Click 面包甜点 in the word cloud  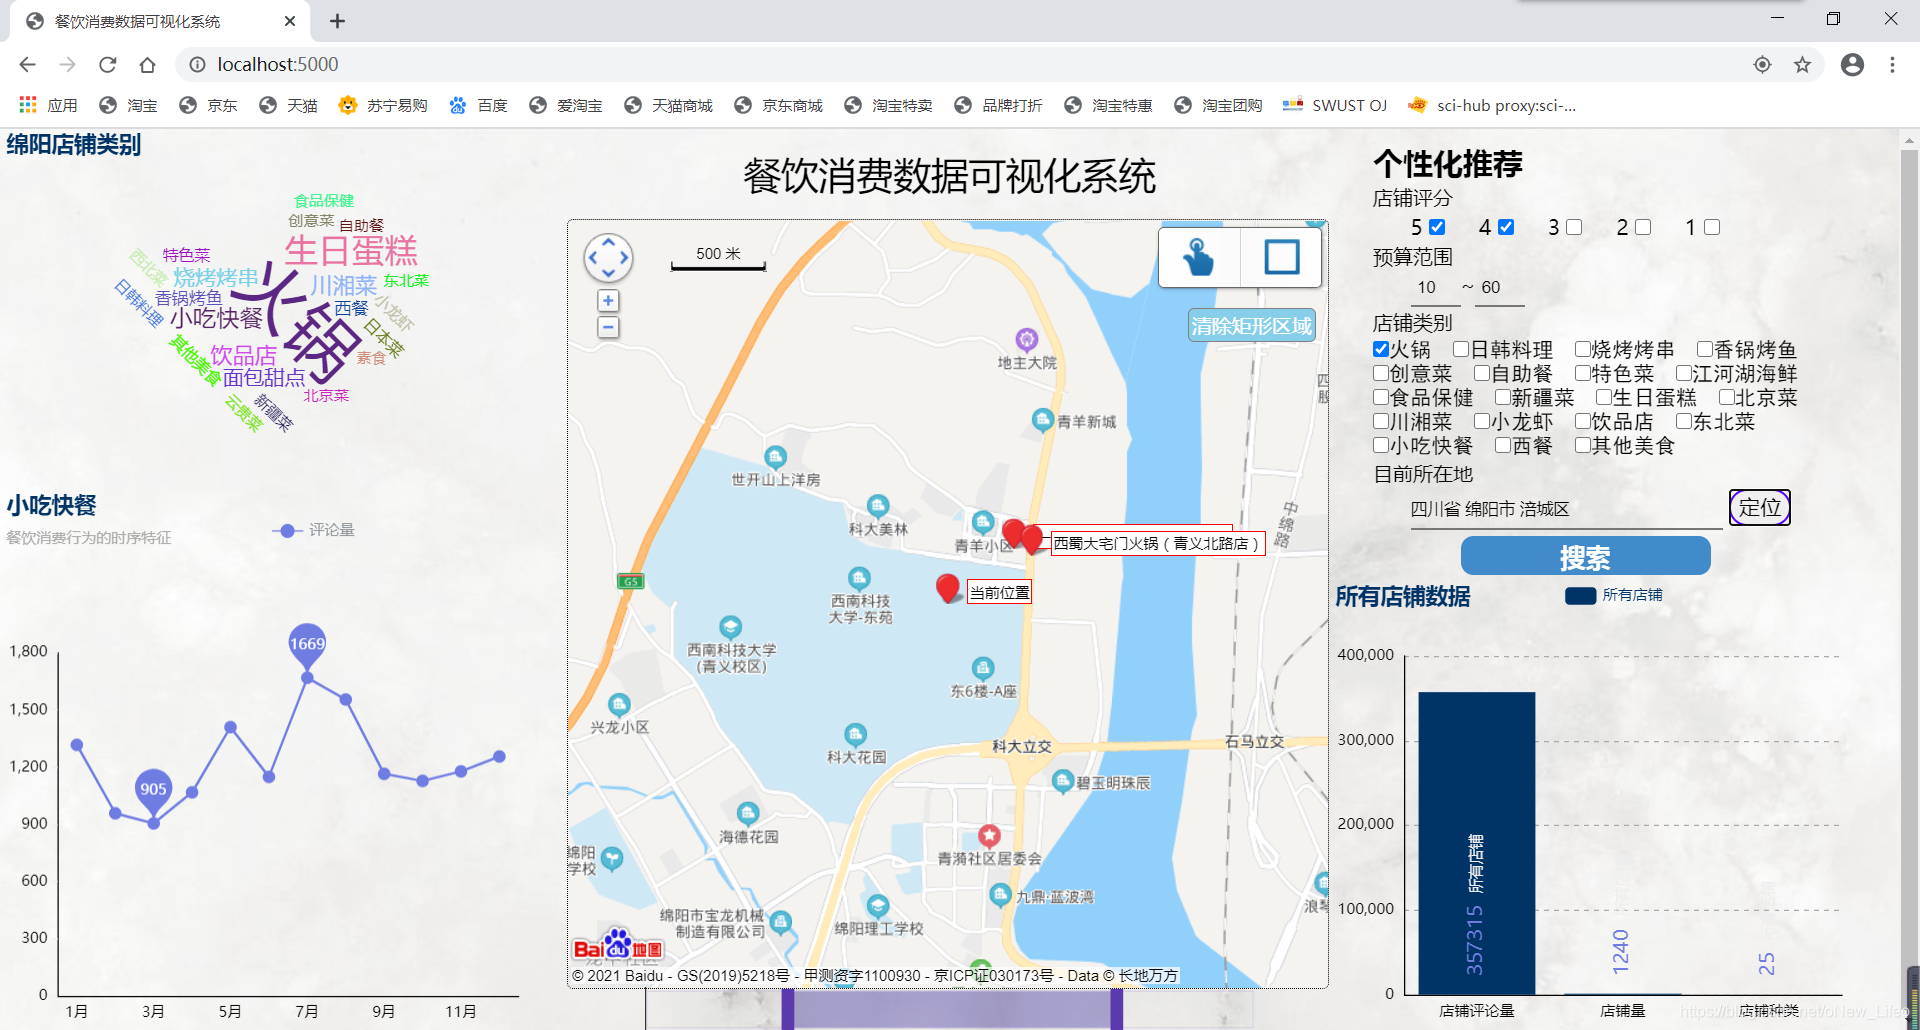coord(264,377)
